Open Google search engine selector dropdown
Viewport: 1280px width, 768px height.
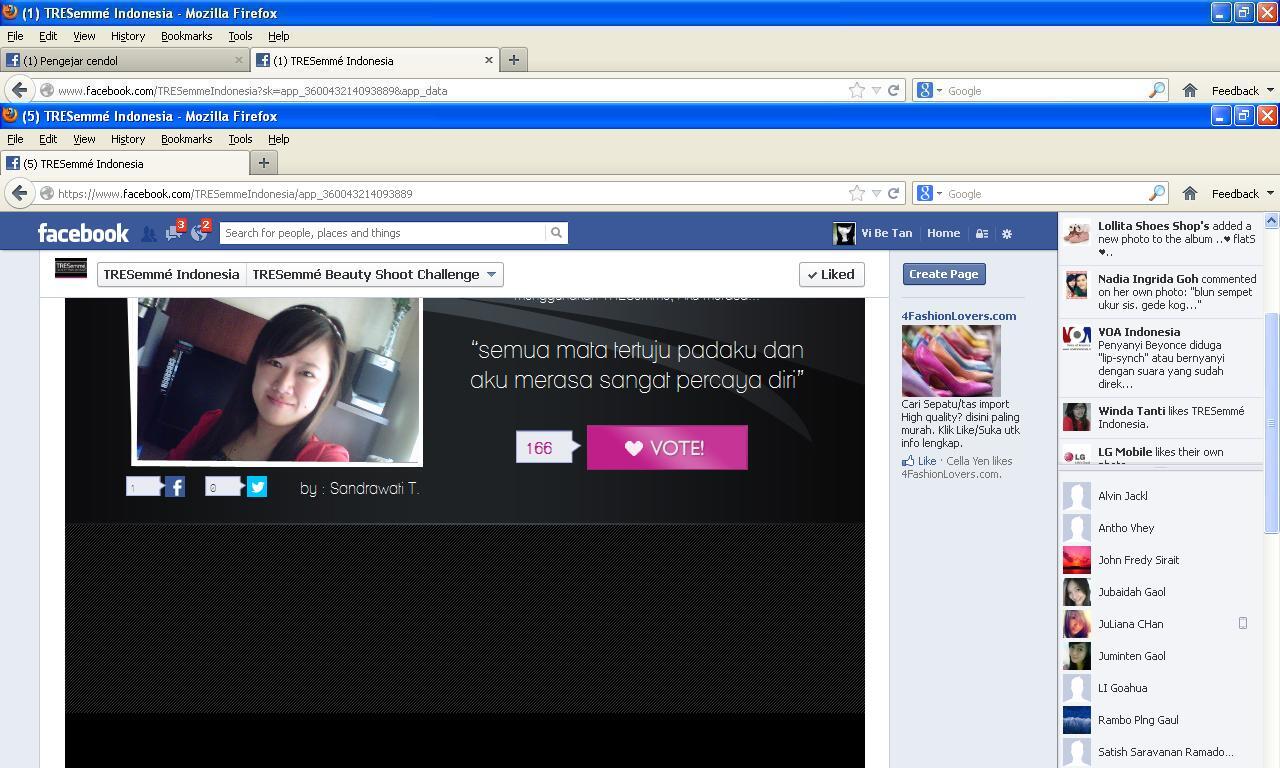[929, 194]
